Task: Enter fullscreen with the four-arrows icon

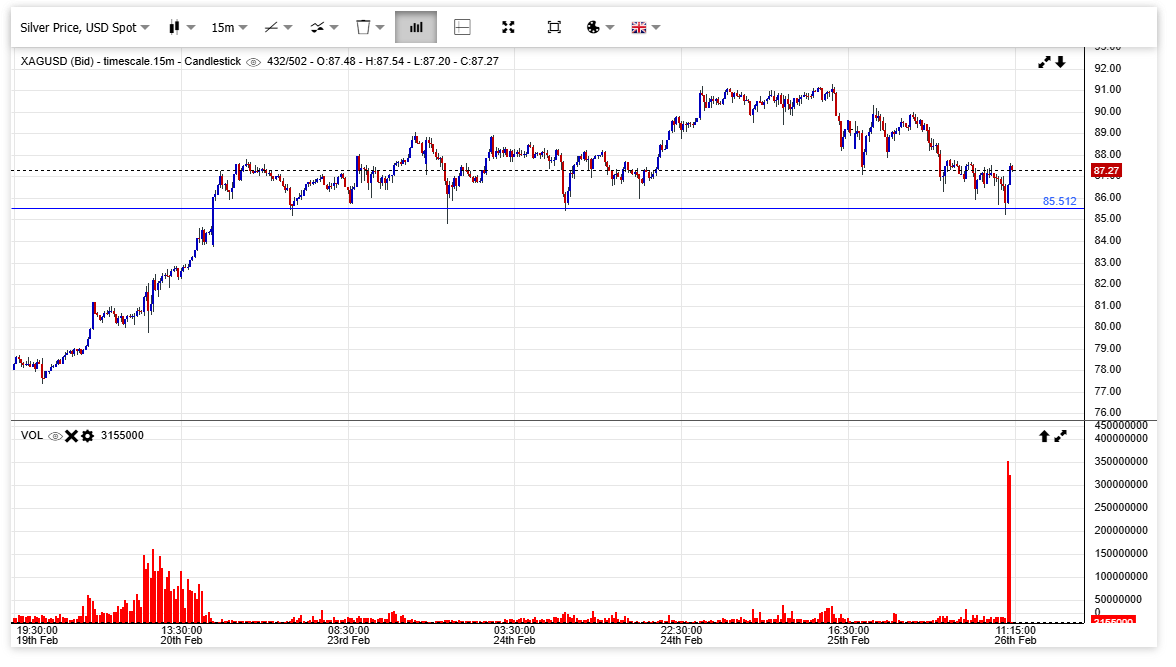Action: click(x=508, y=28)
